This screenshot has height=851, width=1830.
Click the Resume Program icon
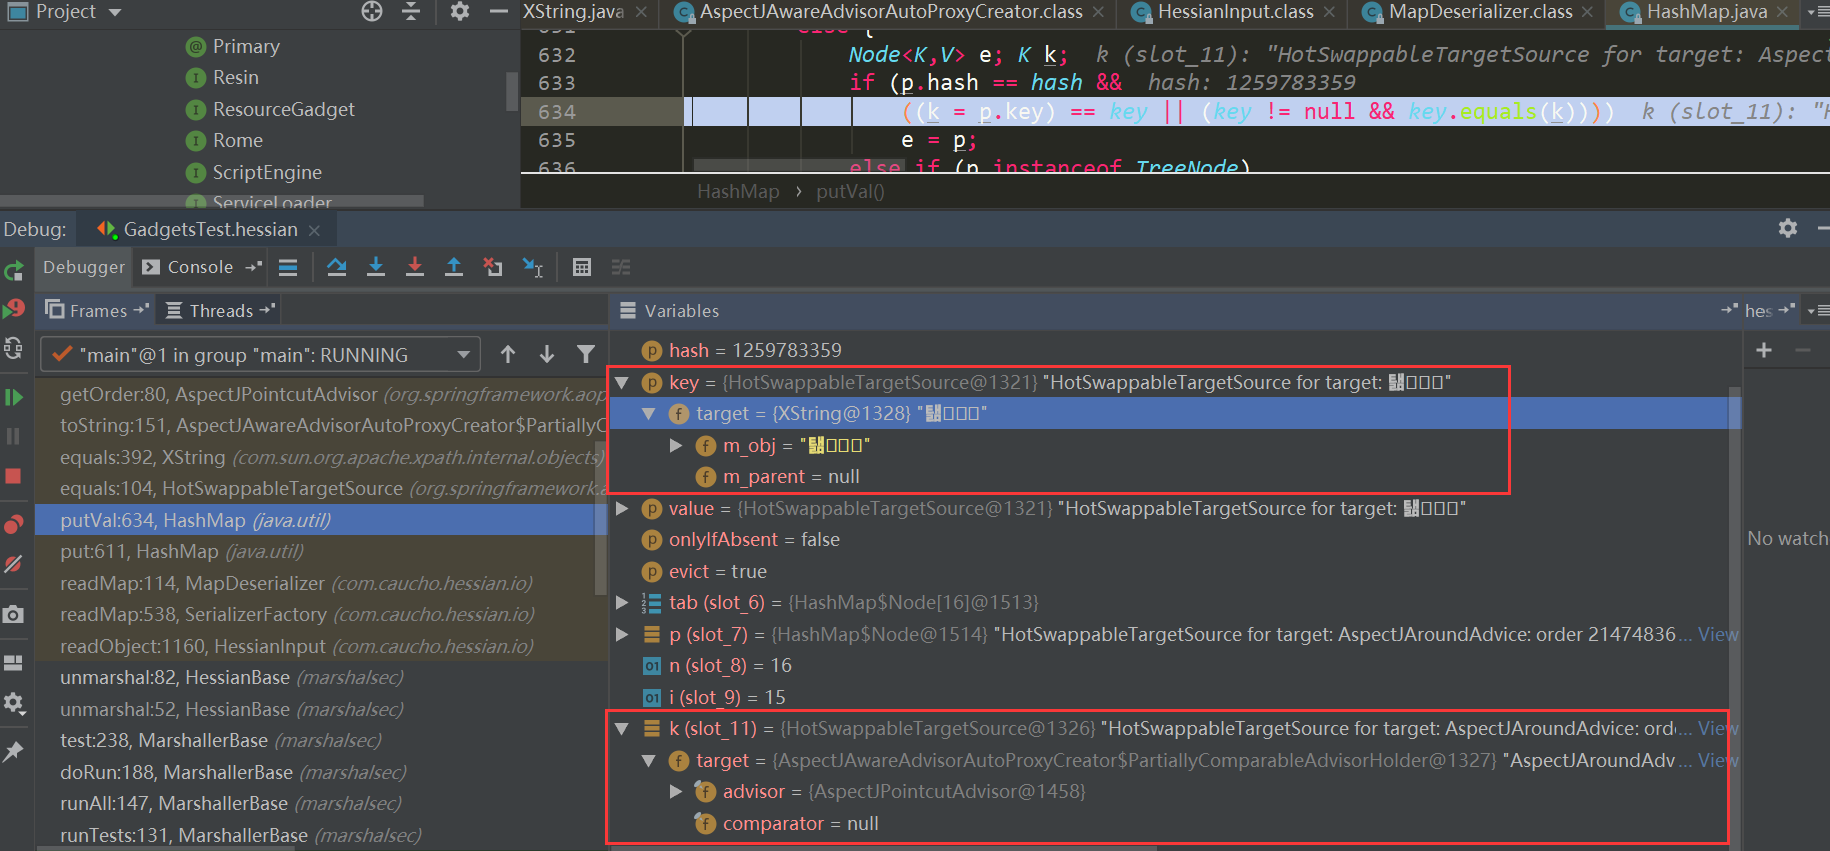click(14, 397)
